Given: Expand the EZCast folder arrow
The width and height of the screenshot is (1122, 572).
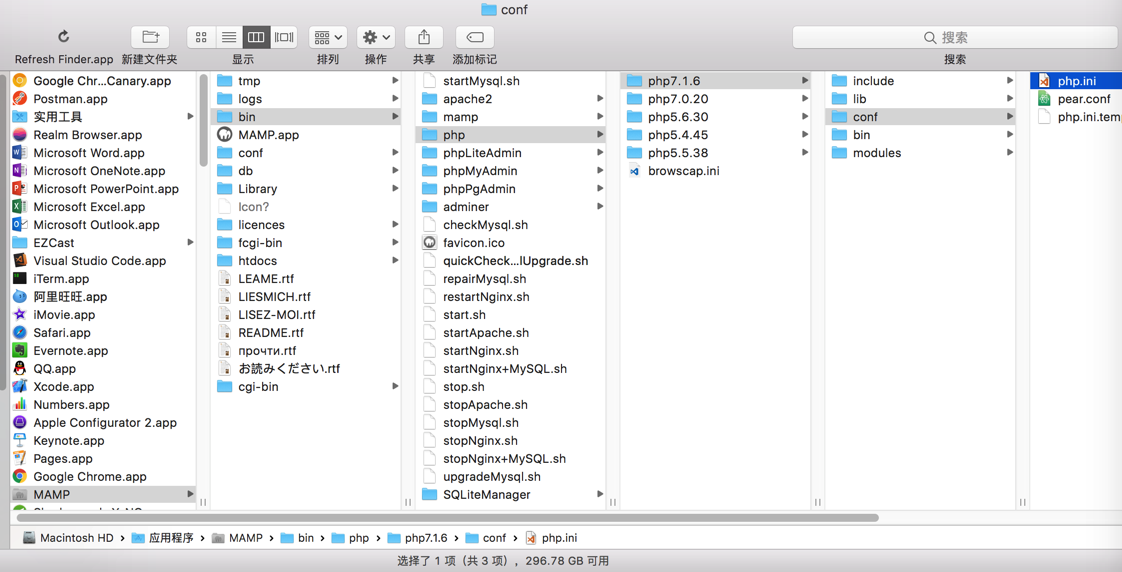Looking at the screenshot, I should point(190,243).
